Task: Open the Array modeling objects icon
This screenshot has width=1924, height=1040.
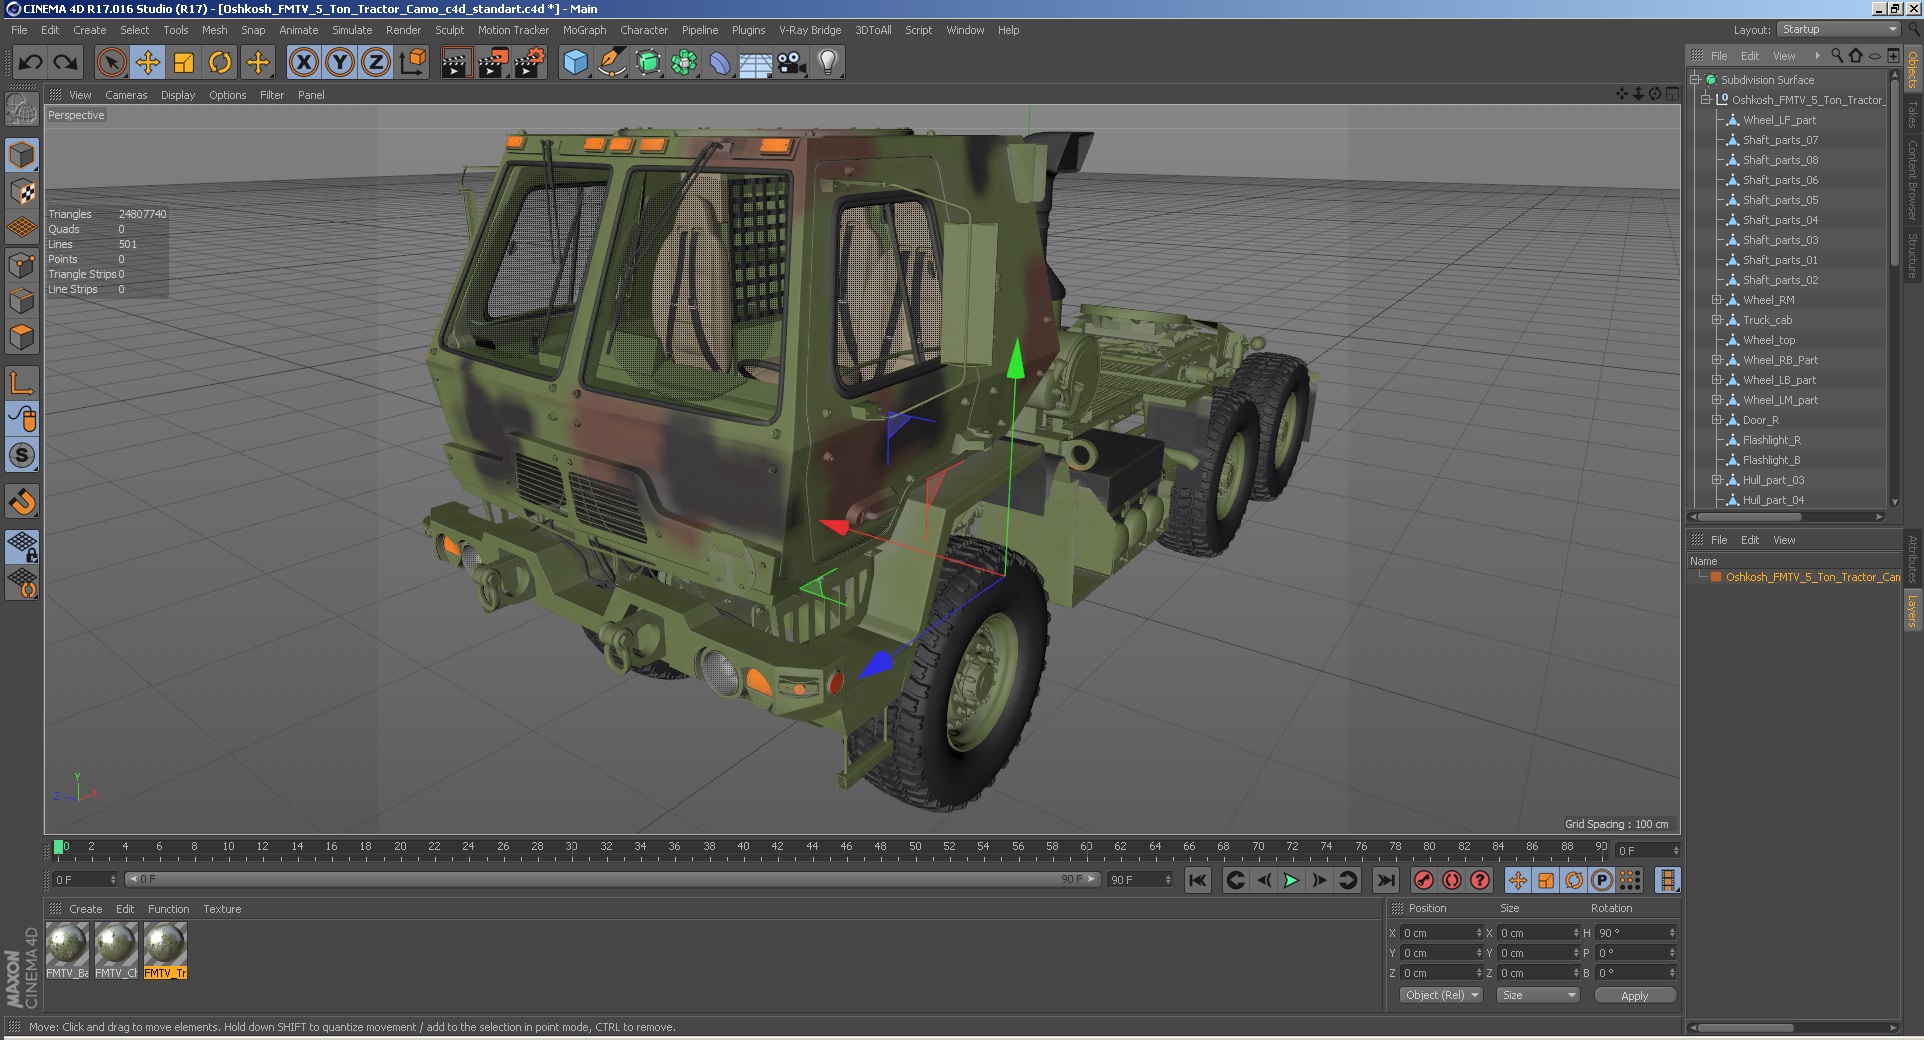Action: pos(684,63)
